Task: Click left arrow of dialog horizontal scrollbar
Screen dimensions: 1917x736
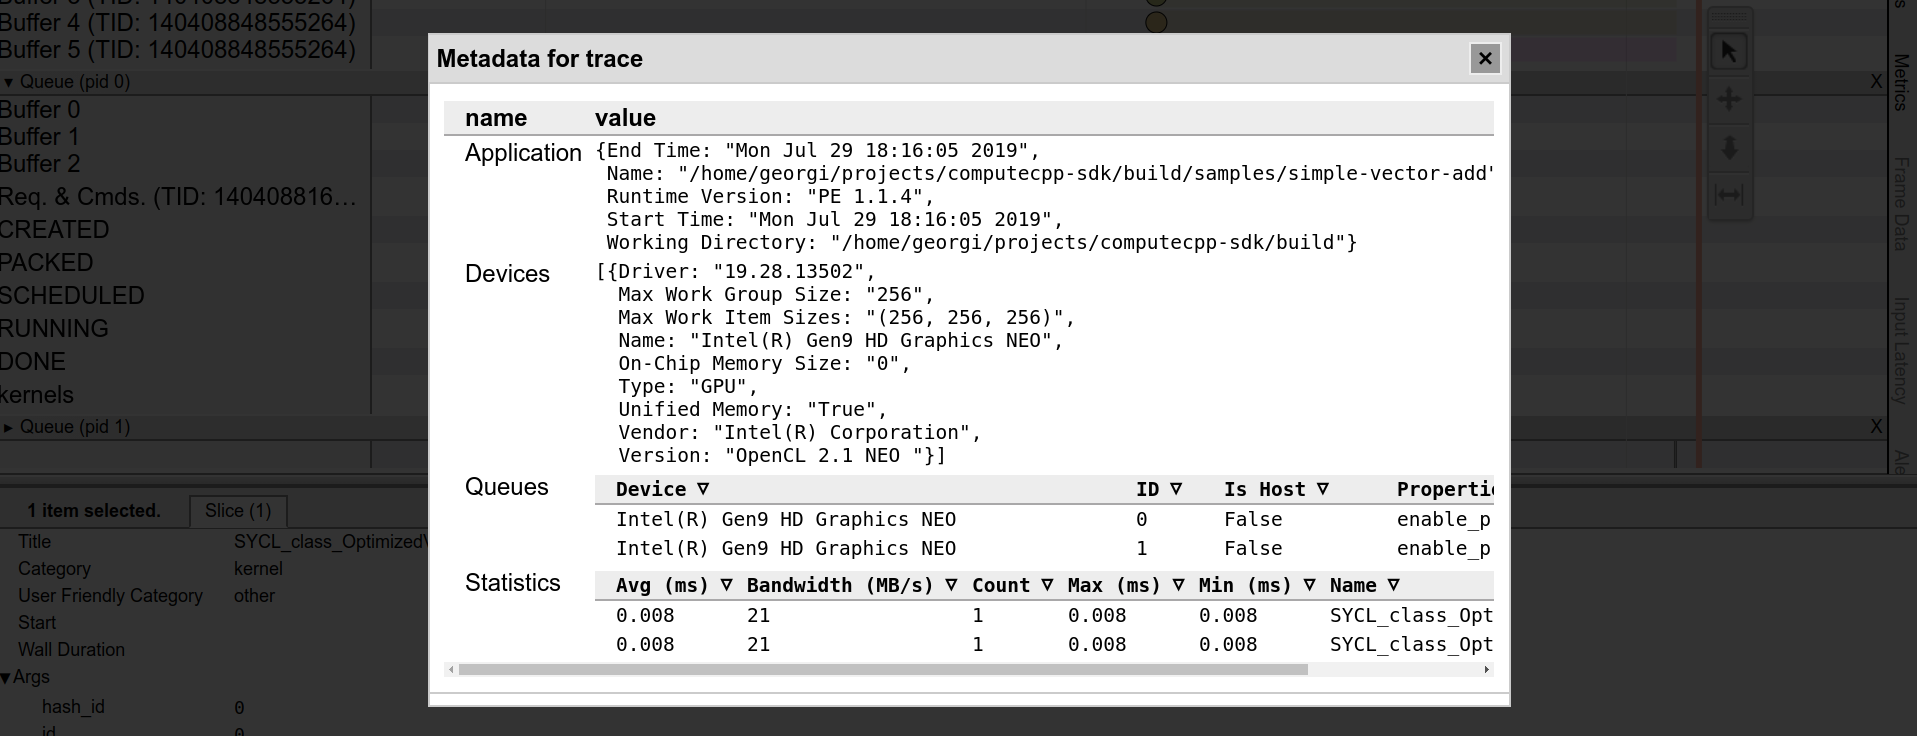Action: pos(451,670)
